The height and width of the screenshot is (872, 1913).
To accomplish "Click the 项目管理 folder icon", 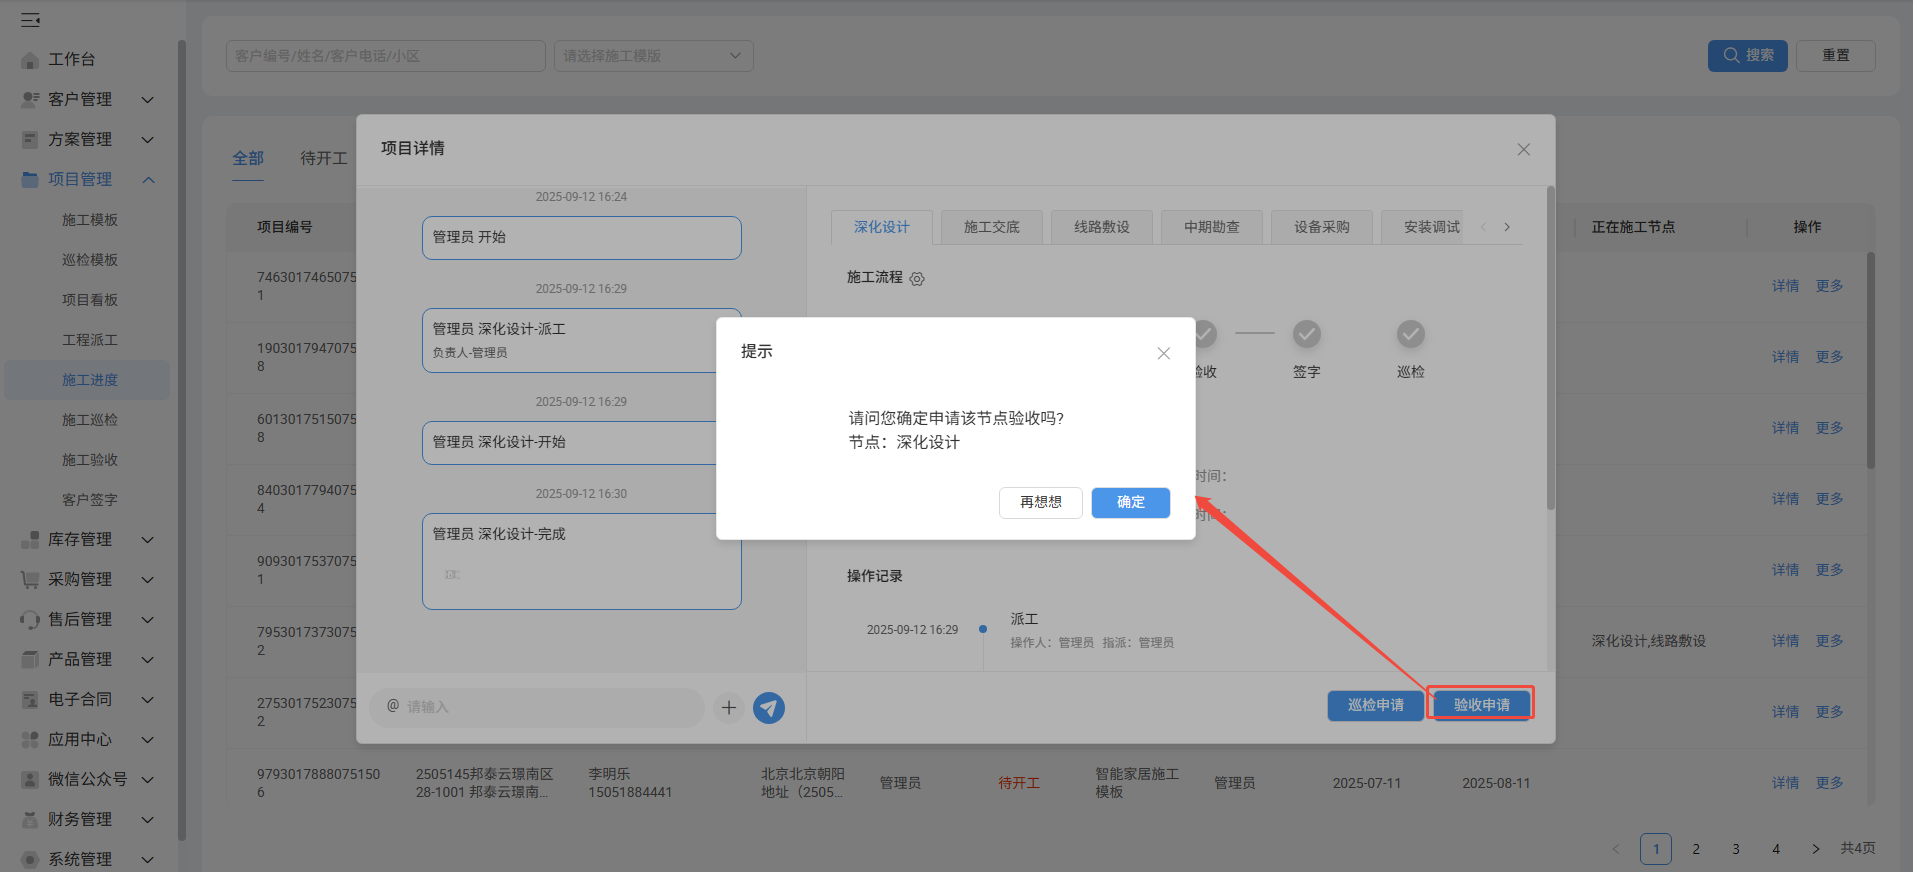I will point(30,180).
